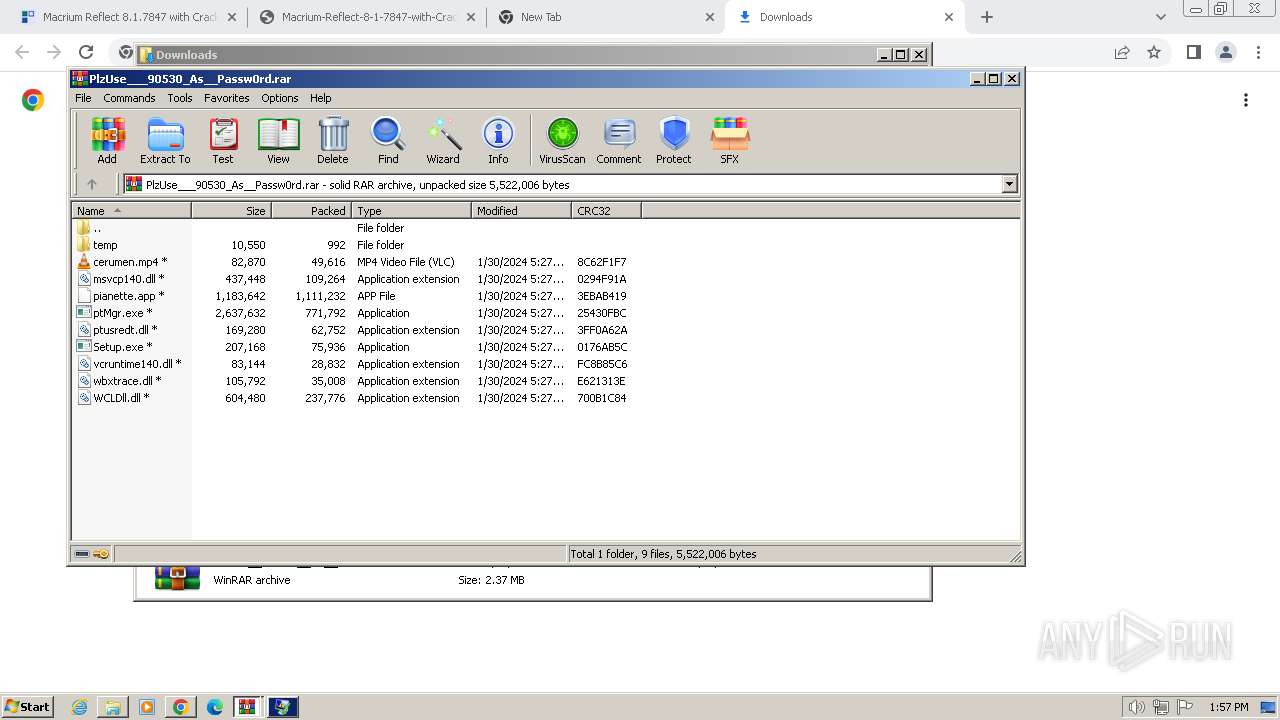Open Internet Explorer from taskbar

pyautogui.click(x=80, y=707)
